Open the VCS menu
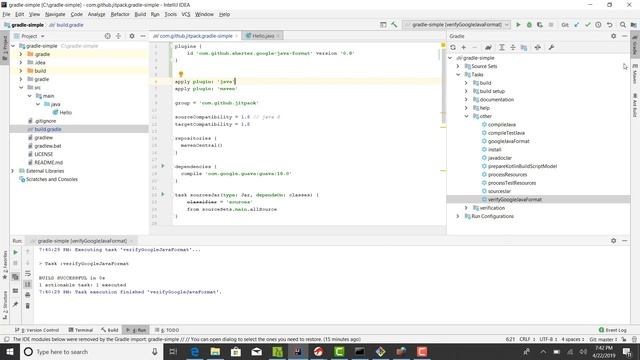This screenshot has width=640, height=360. point(186,14)
